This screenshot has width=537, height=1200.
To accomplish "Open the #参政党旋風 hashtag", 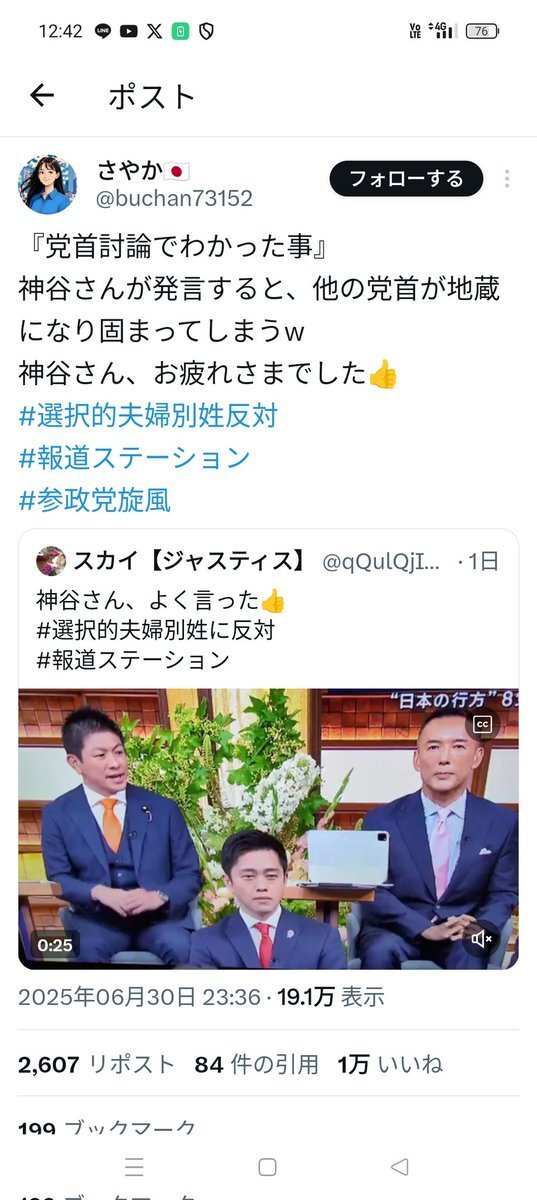I will (95, 499).
